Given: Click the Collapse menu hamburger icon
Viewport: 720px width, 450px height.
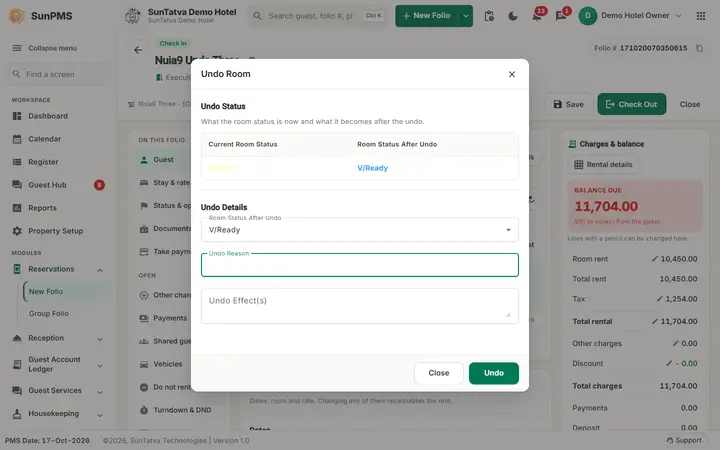Looking at the screenshot, I should click(17, 48).
